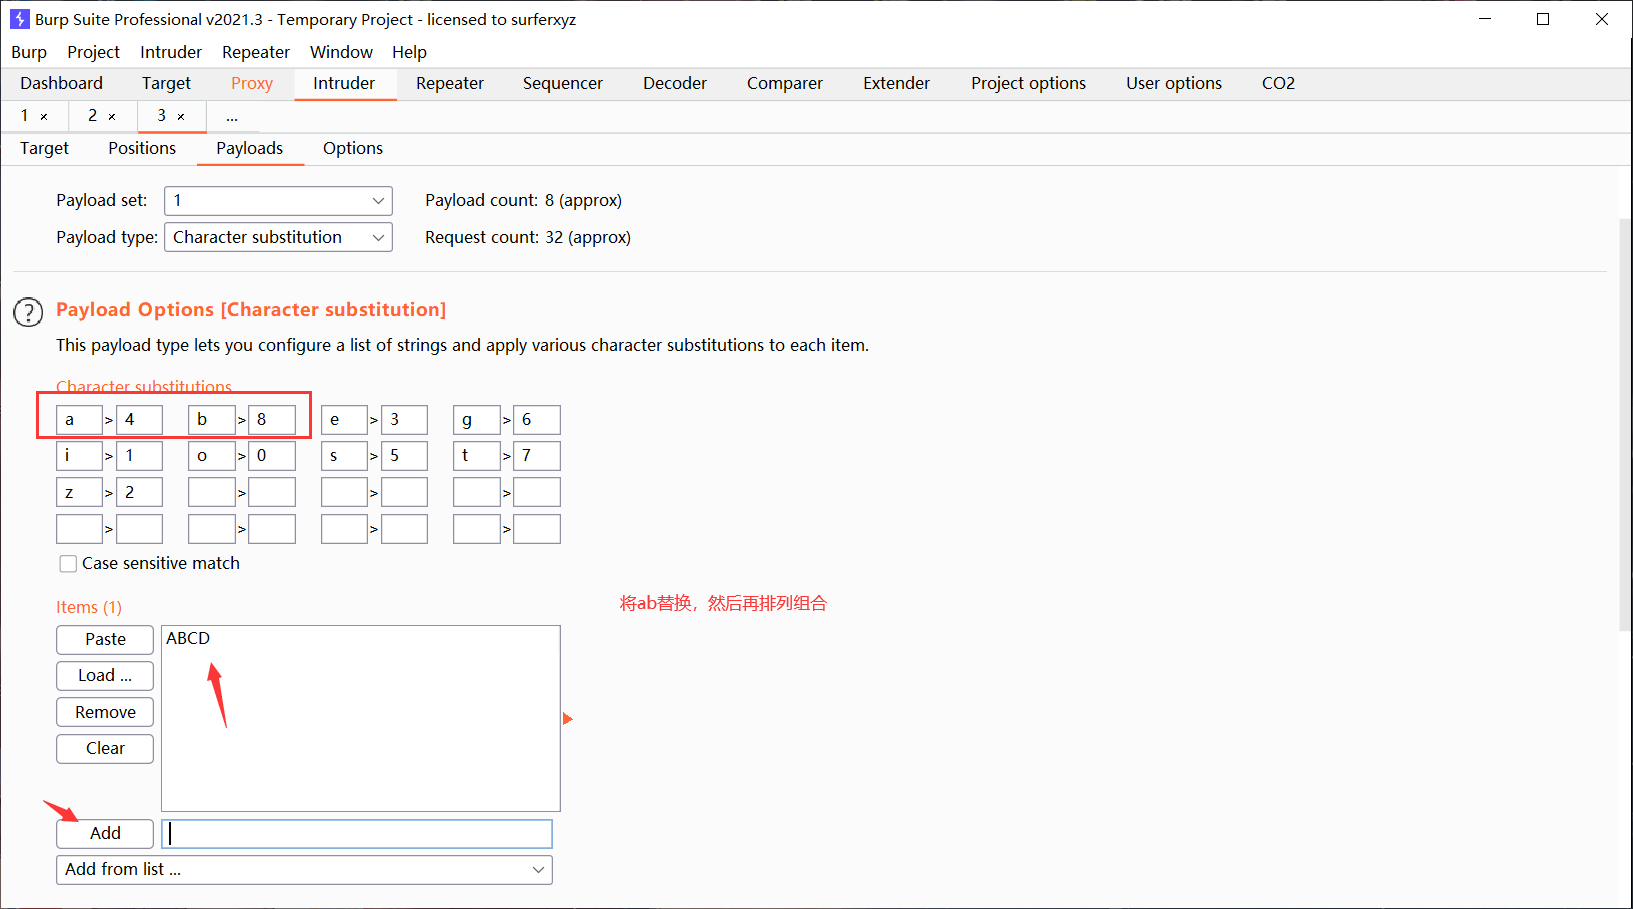Click the Paste button
The image size is (1633, 909).
tap(105, 640)
